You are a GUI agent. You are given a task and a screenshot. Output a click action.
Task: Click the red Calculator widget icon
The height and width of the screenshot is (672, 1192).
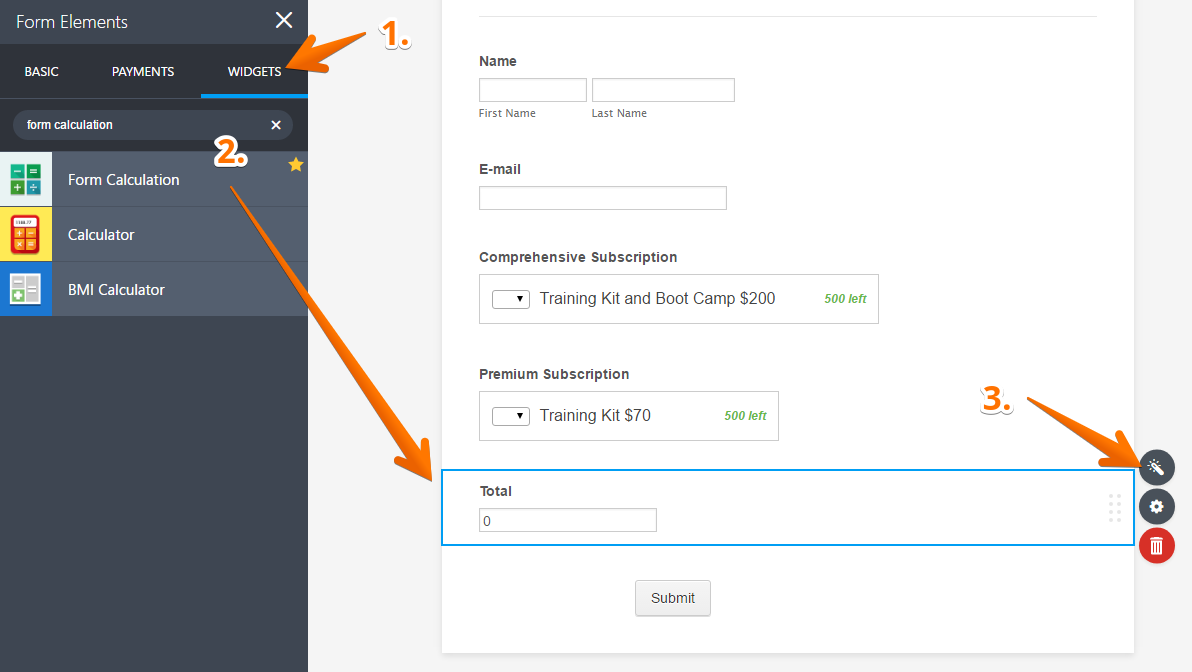[26, 235]
